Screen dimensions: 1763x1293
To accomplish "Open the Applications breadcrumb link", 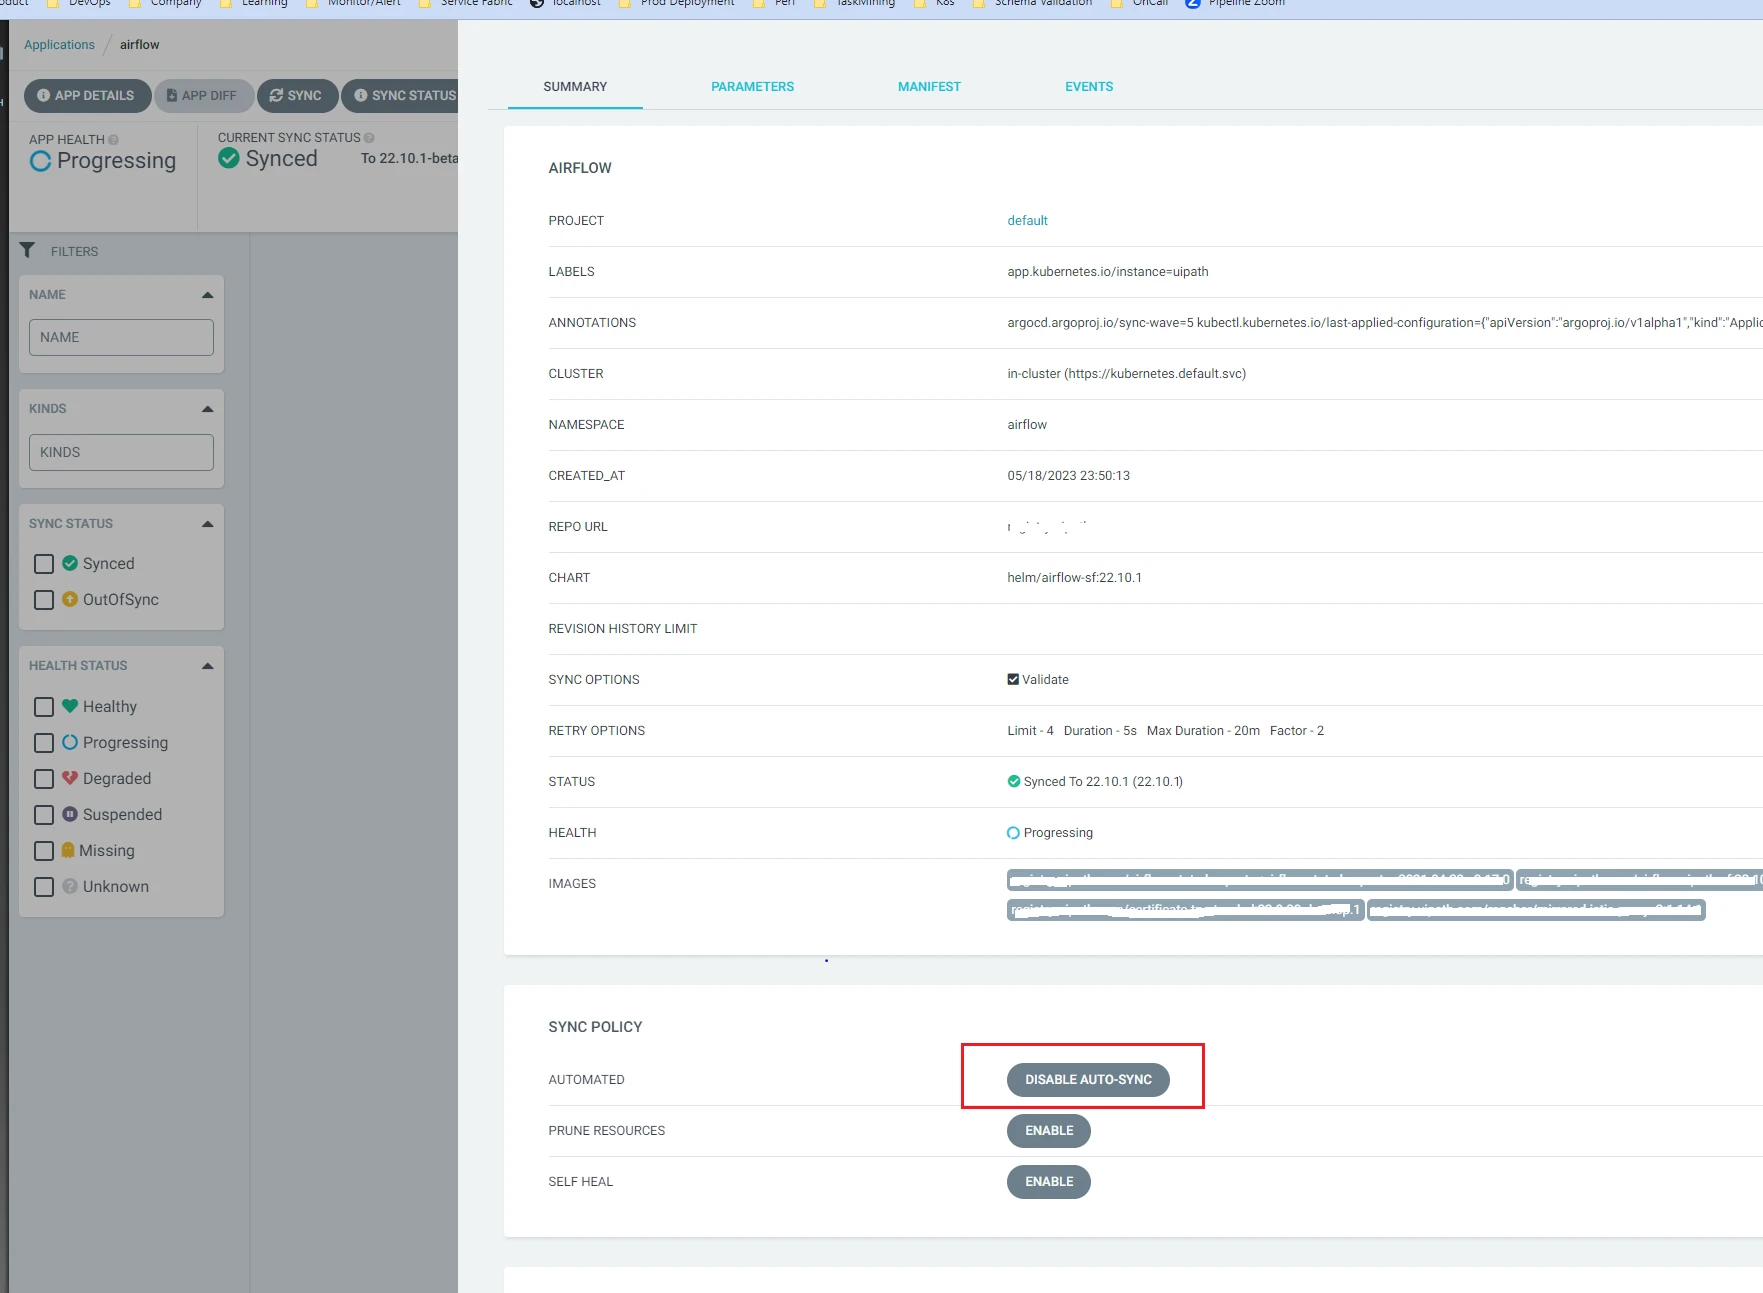I will pyautogui.click(x=59, y=45).
